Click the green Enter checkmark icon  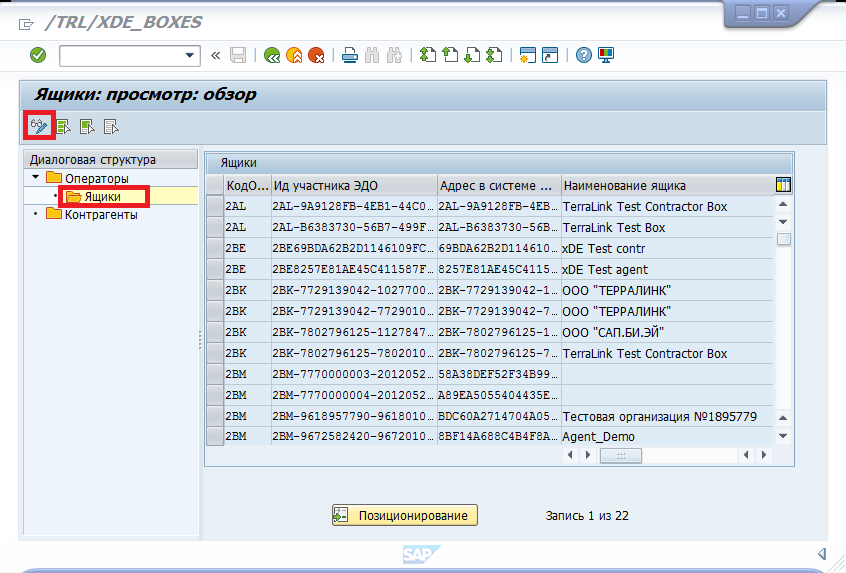[x=38, y=55]
